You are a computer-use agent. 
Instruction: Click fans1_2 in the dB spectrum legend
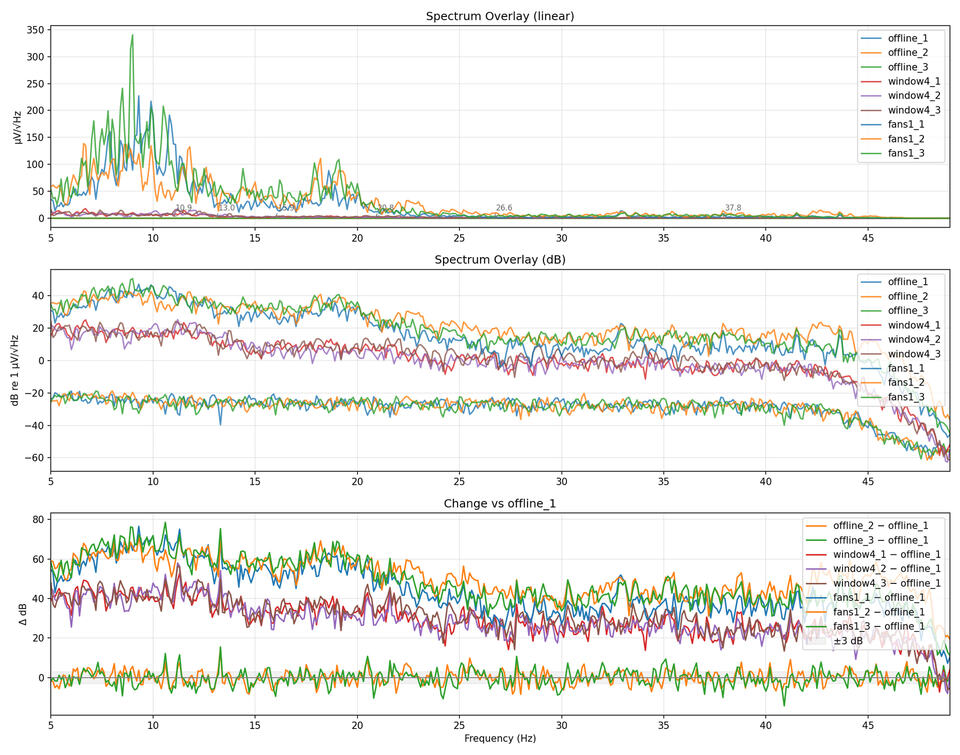click(906, 383)
